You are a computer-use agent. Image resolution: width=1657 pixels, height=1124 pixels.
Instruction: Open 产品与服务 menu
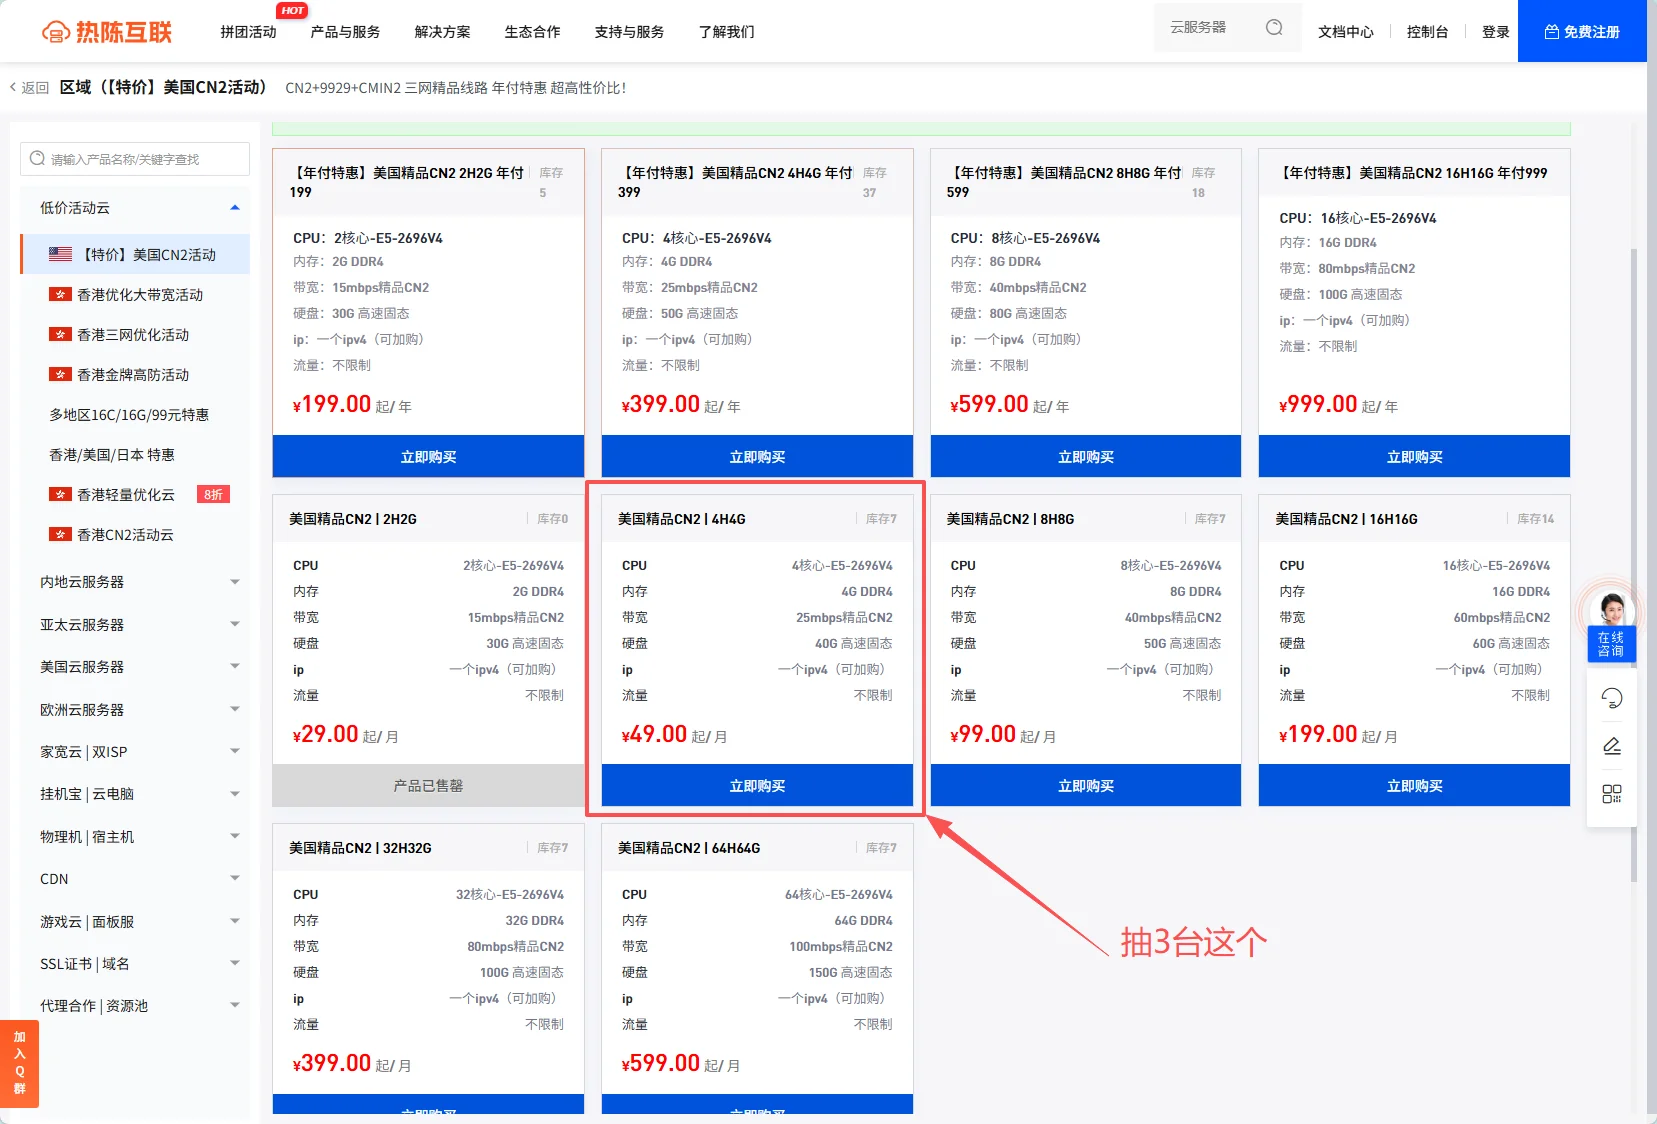345,32
